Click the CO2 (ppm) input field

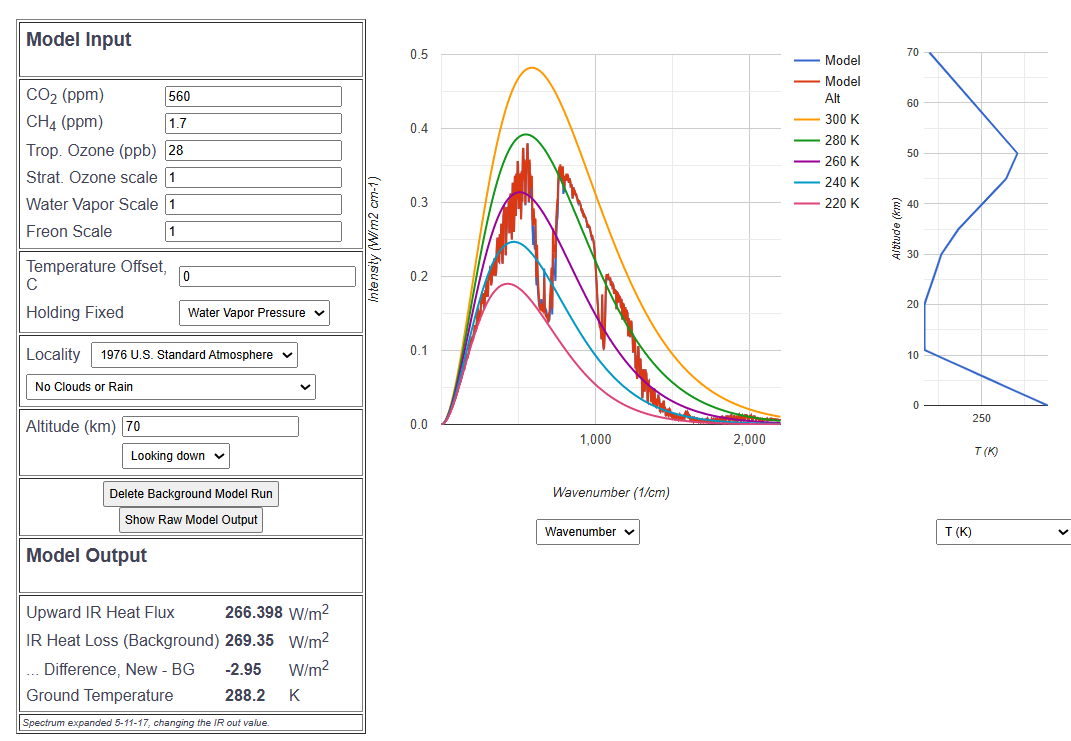tap(253, 96)
